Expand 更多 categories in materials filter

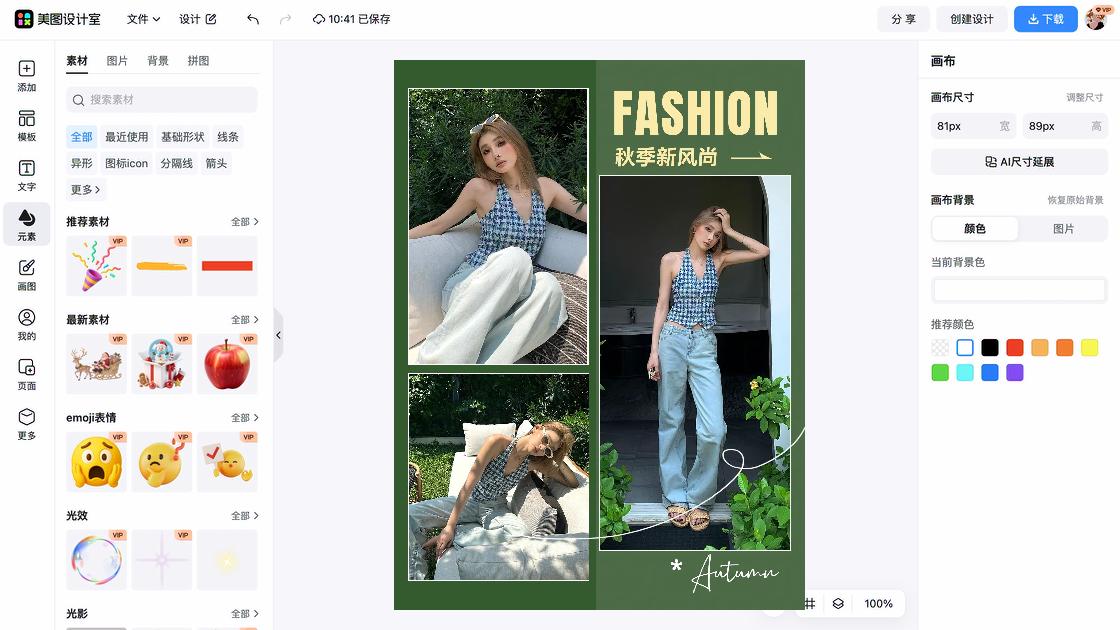point(85,189)
